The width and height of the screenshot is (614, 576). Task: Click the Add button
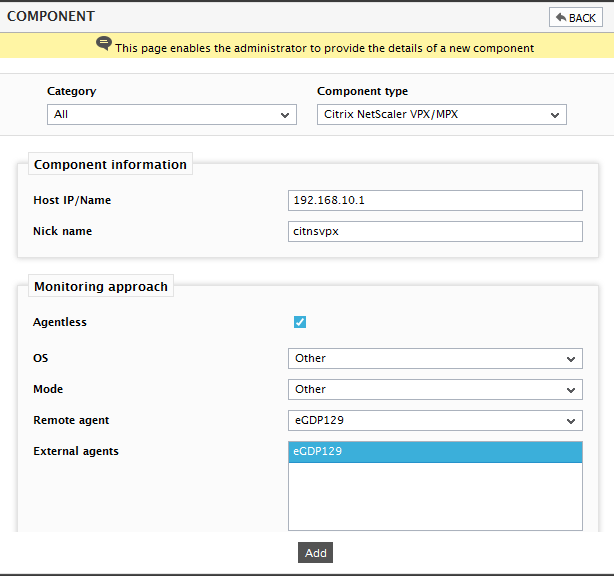[315, 553]
